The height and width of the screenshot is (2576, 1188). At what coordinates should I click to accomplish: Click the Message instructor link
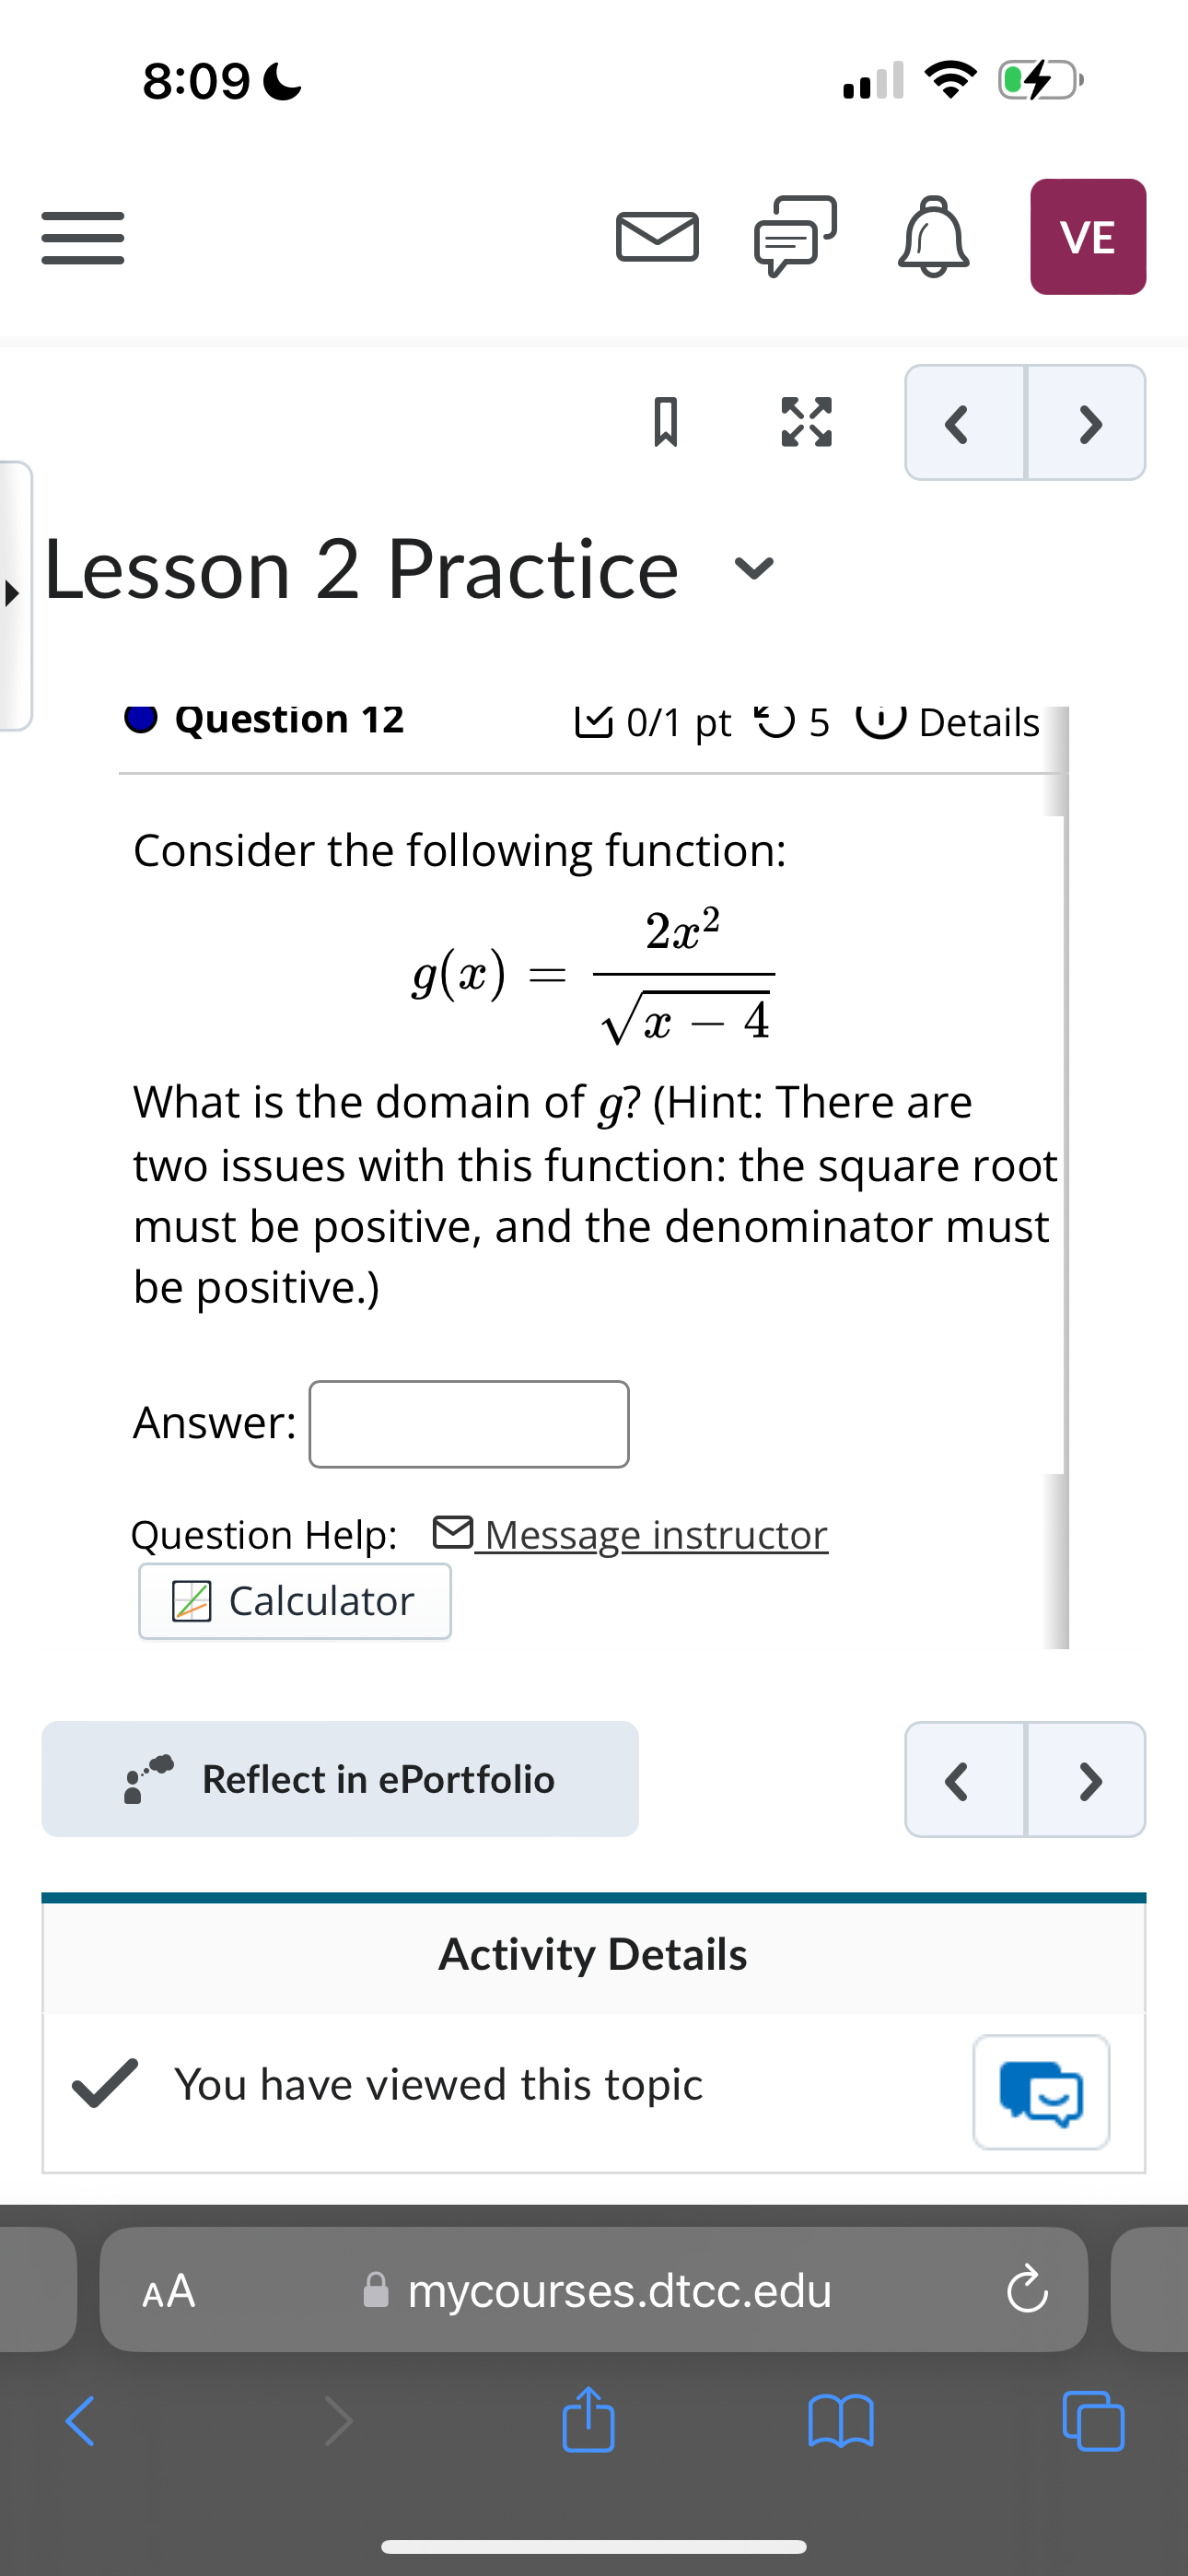point(652,1534)
